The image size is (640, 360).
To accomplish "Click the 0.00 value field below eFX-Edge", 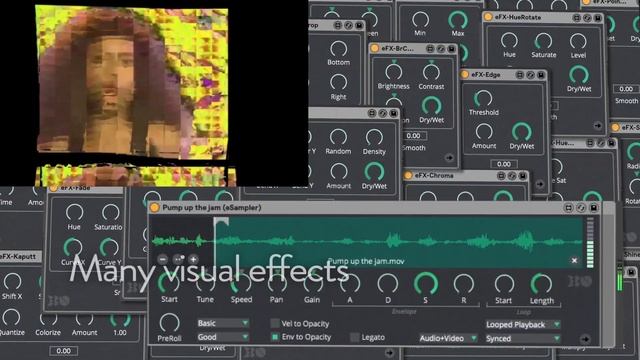I will coord(504,164).
